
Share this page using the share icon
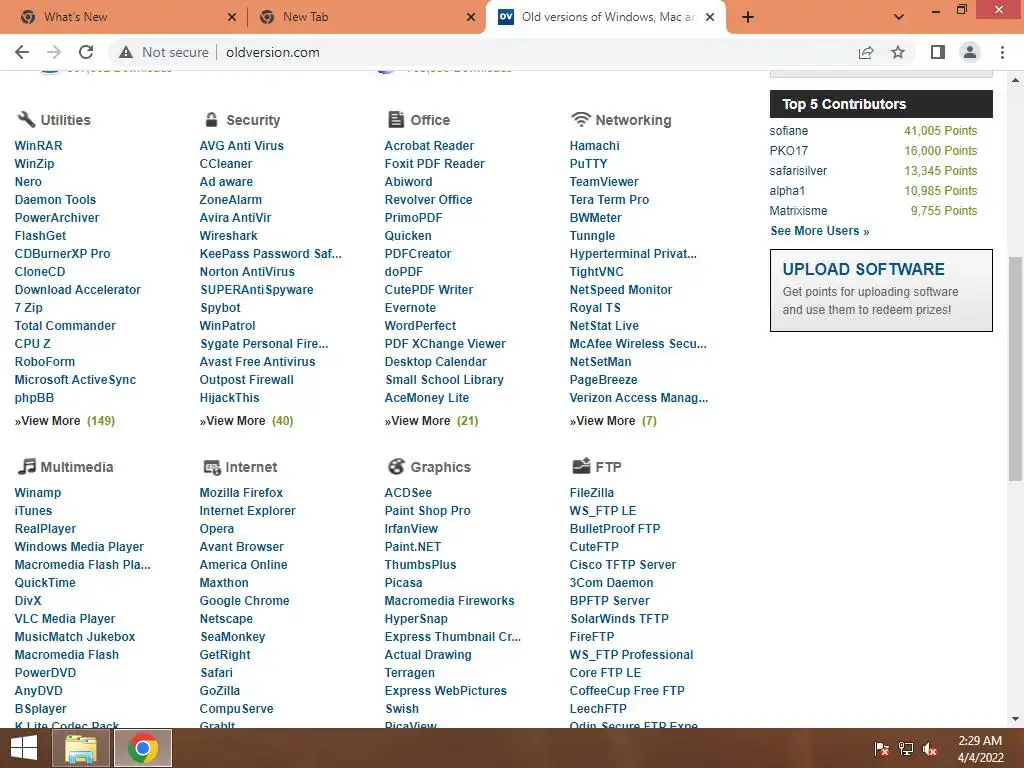(866, 52)
